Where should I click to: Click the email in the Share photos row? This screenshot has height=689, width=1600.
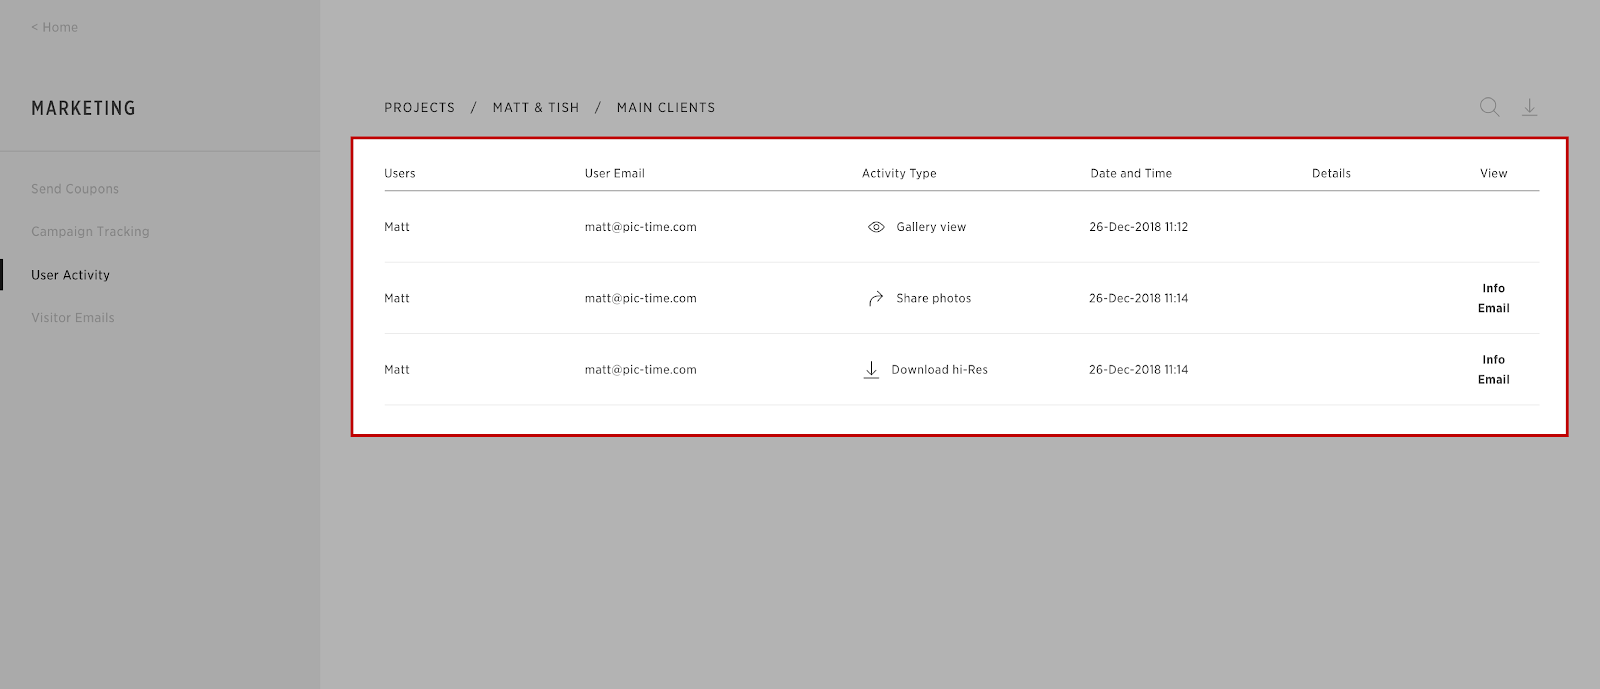(x=641, y=298)
